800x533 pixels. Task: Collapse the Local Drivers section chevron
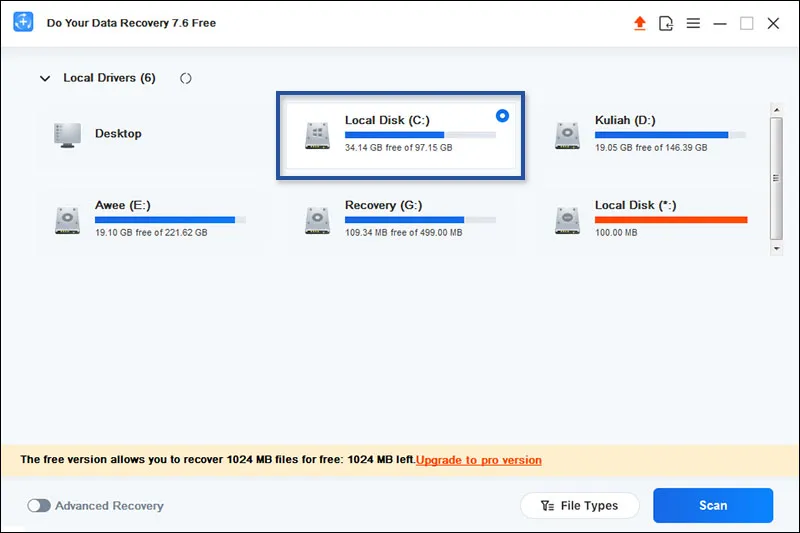[x=44, y=78]
